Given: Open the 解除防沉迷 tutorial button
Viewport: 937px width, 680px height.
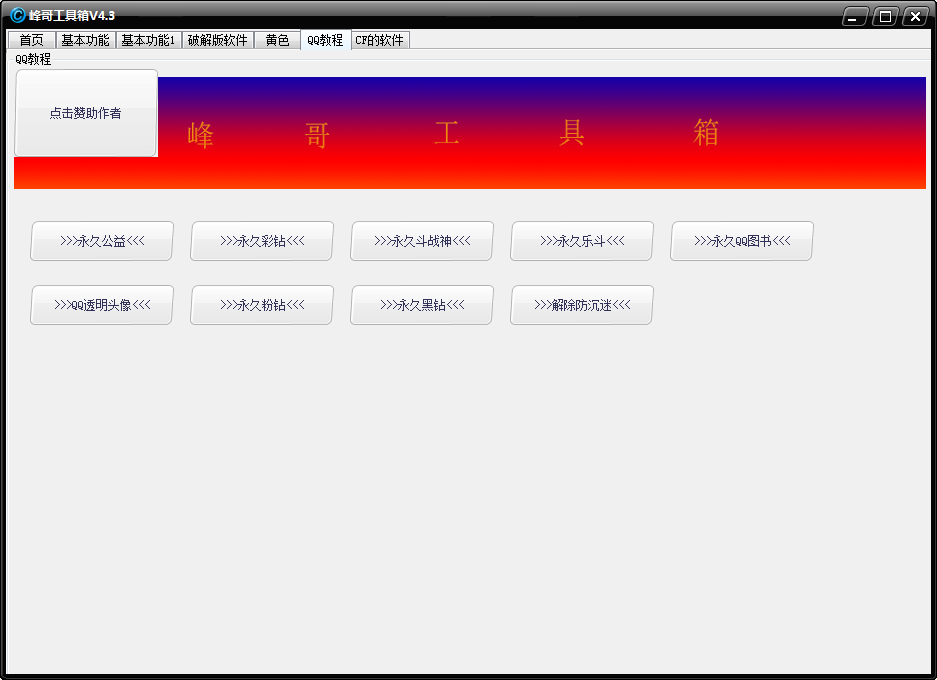Looking at the screenshot, I should [582, 305].
